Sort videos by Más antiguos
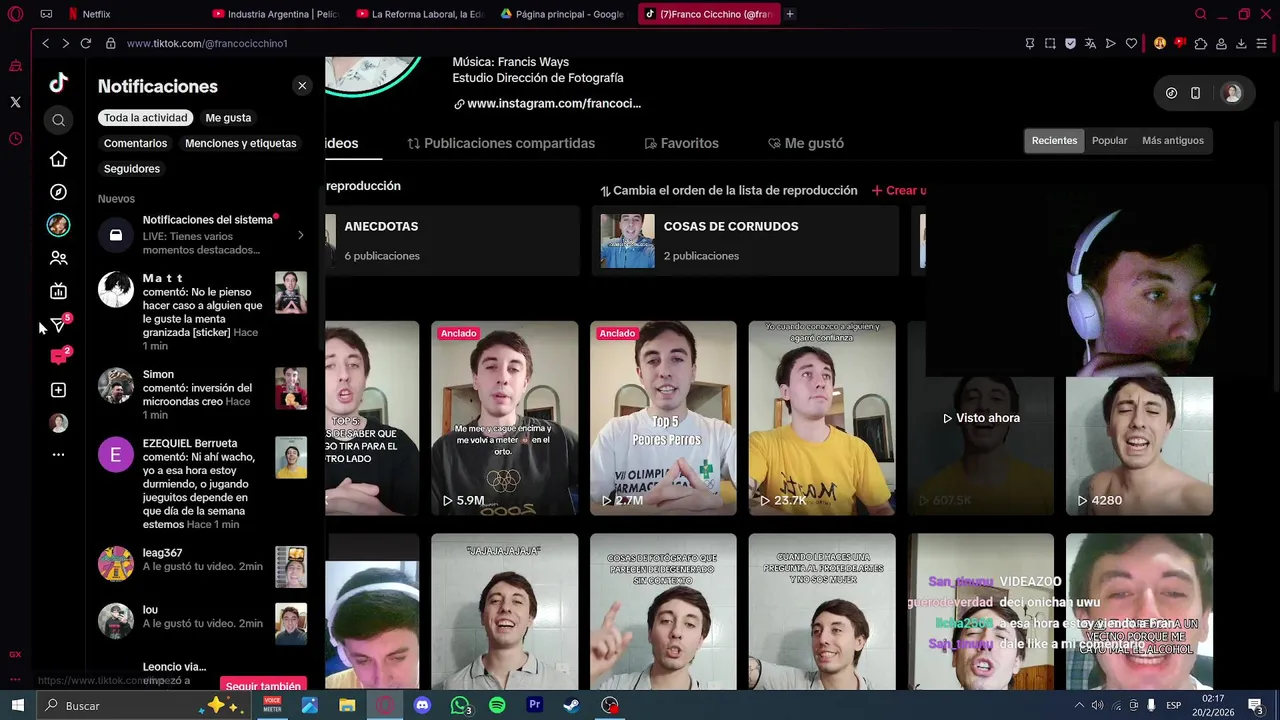1280x720 pixels. [x=1173, y=141]
